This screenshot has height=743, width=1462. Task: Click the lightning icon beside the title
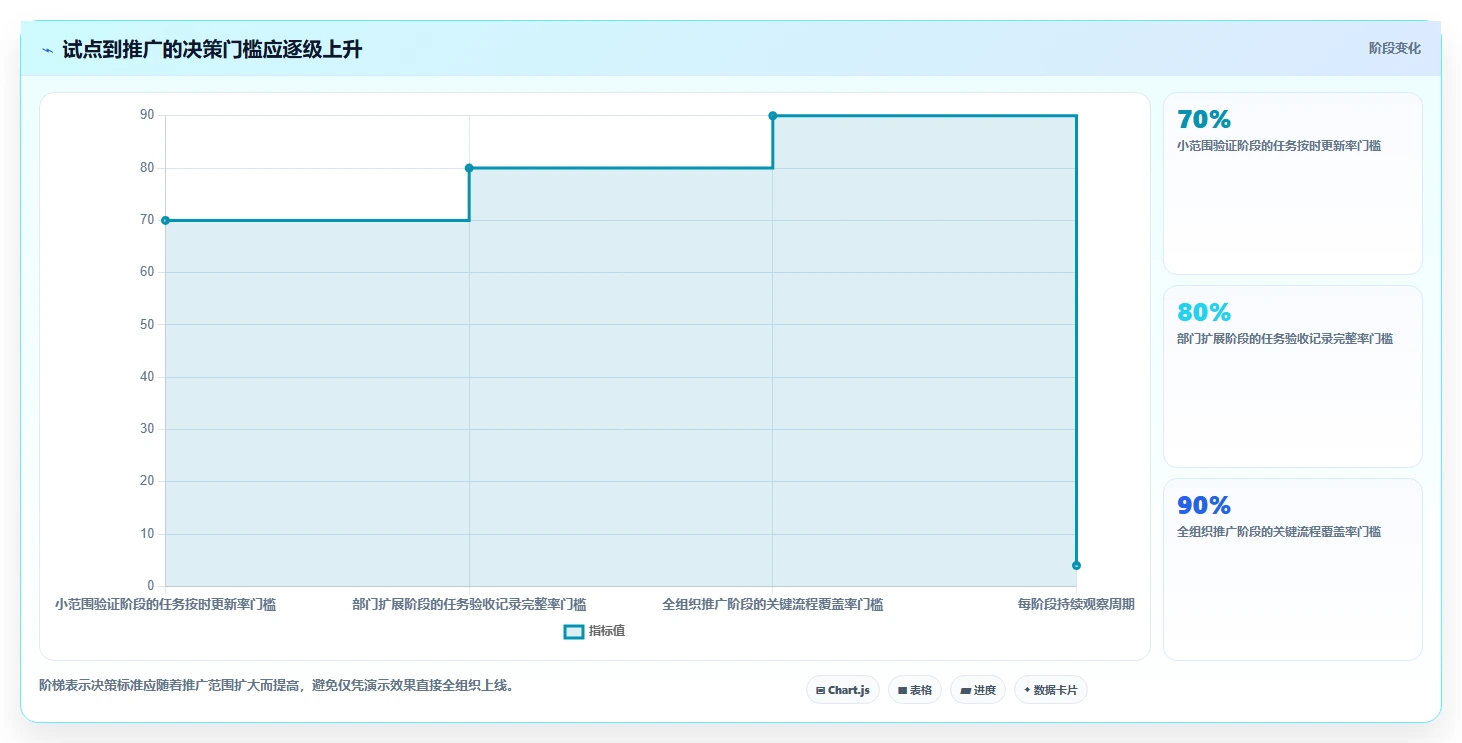(47, 50)
